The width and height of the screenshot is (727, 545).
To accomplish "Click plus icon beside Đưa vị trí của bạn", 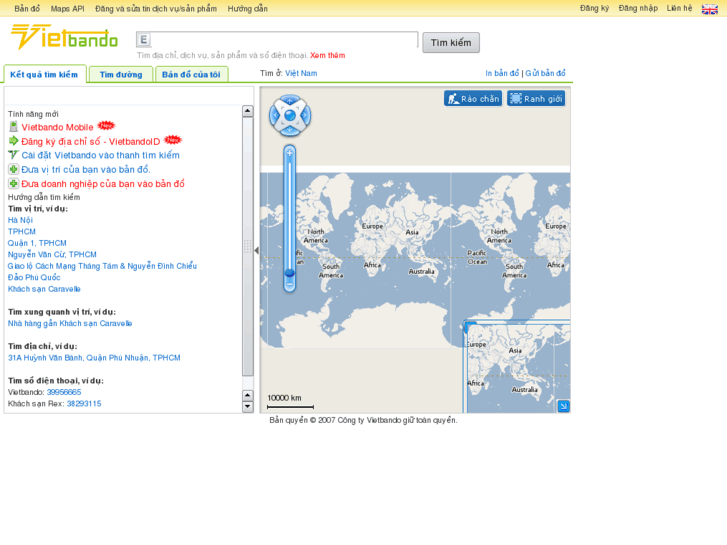I will pos(13,169).
